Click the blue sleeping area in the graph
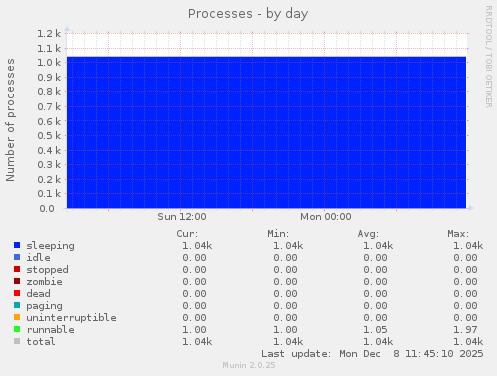This screenshot has height=376, width=497. click(x=266, y=133)
